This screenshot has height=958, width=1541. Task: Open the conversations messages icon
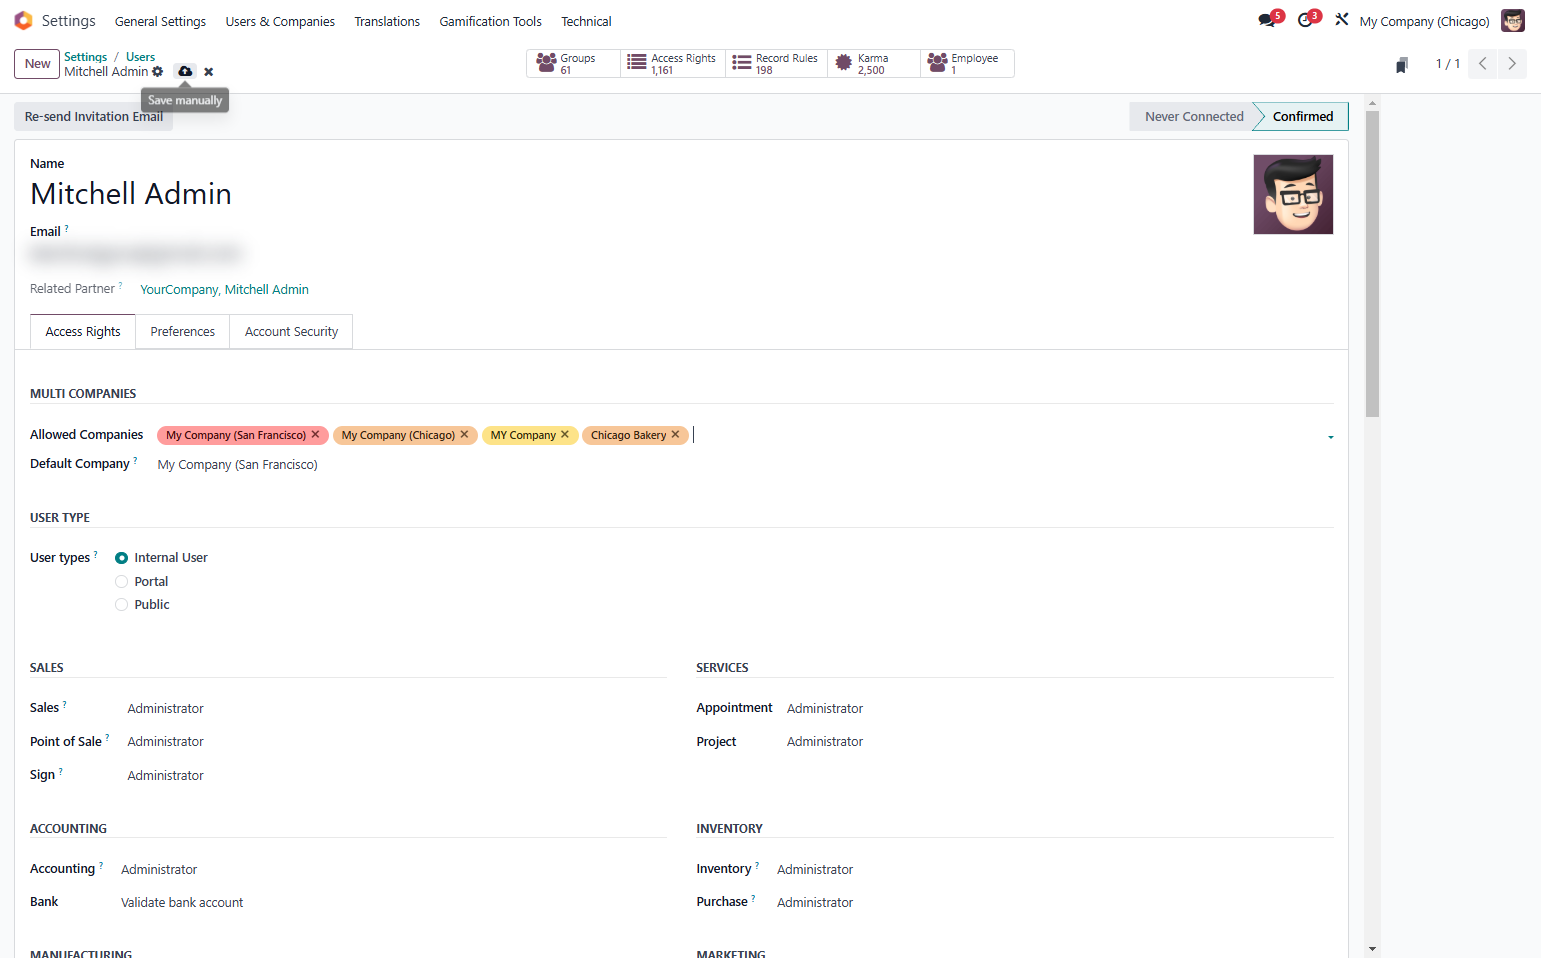1267,21
